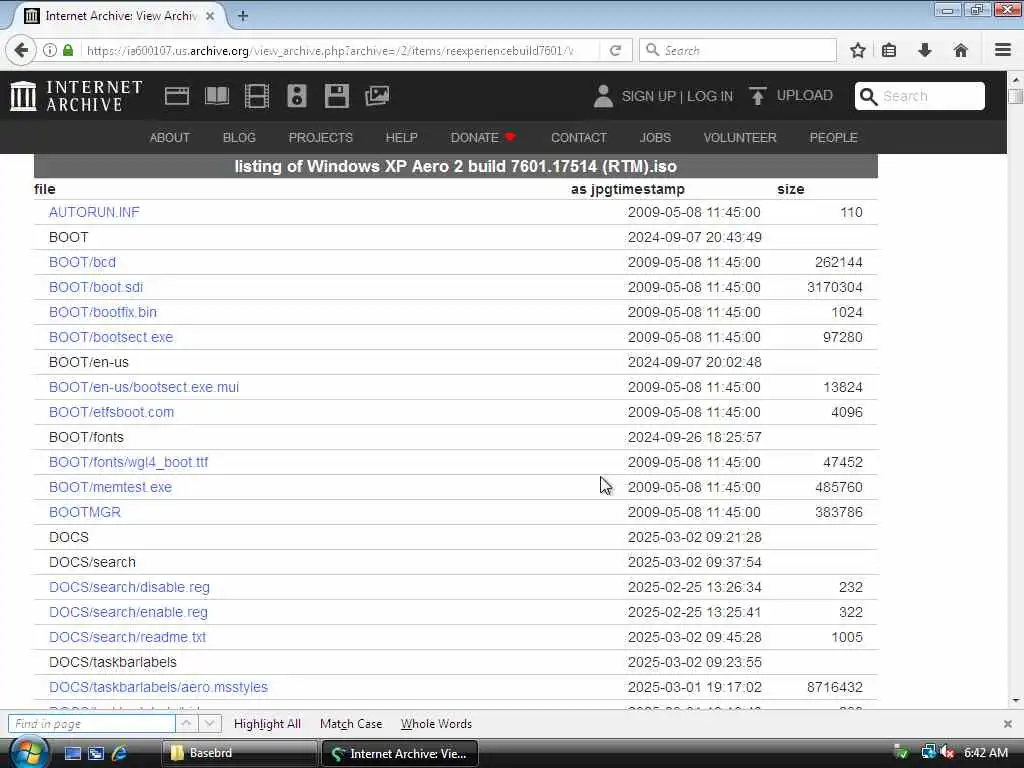Open DOCS/search/readme.txt link

point(127,637)
